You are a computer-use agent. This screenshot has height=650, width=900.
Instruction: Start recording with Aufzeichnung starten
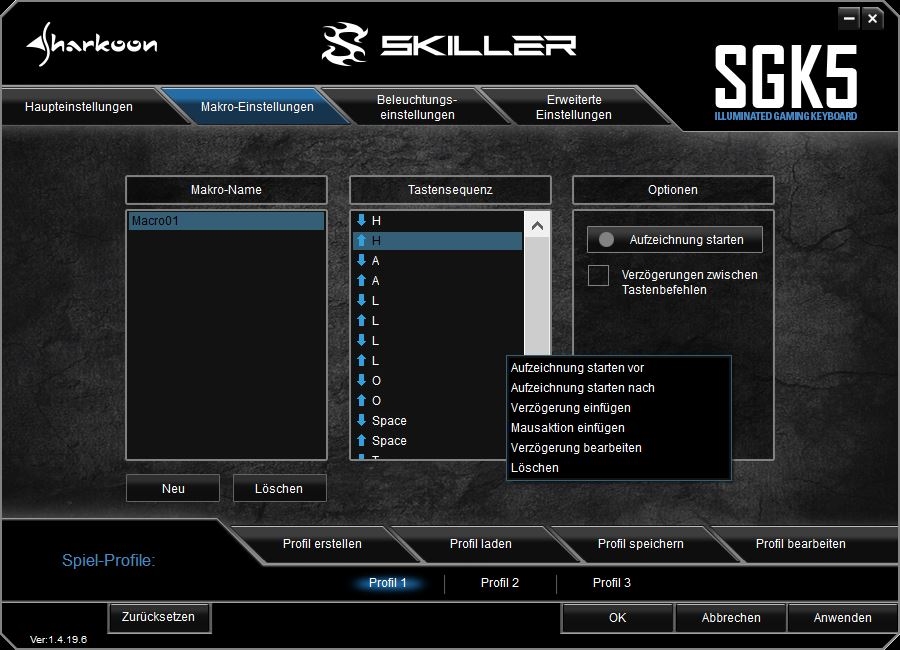point(674,239)
